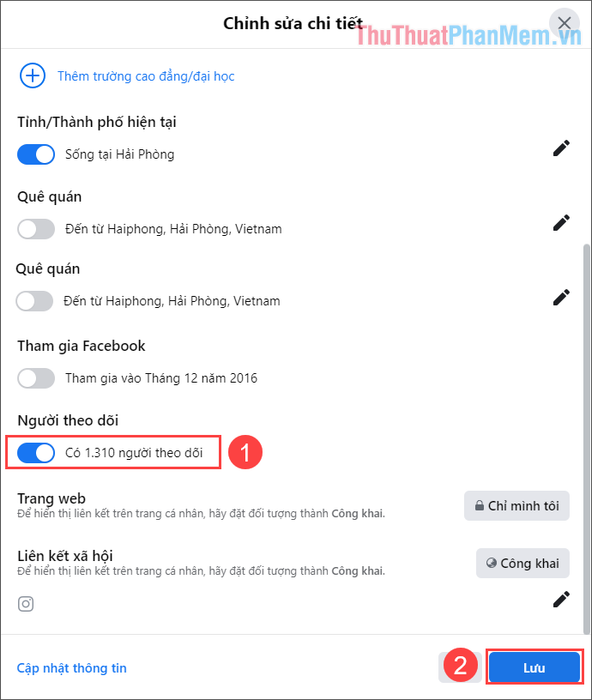The height and width of the screenshot is (700, 592).
Task: Turn on Tham gia vào Tháng 12 toggle
Action: pos(36,378)
